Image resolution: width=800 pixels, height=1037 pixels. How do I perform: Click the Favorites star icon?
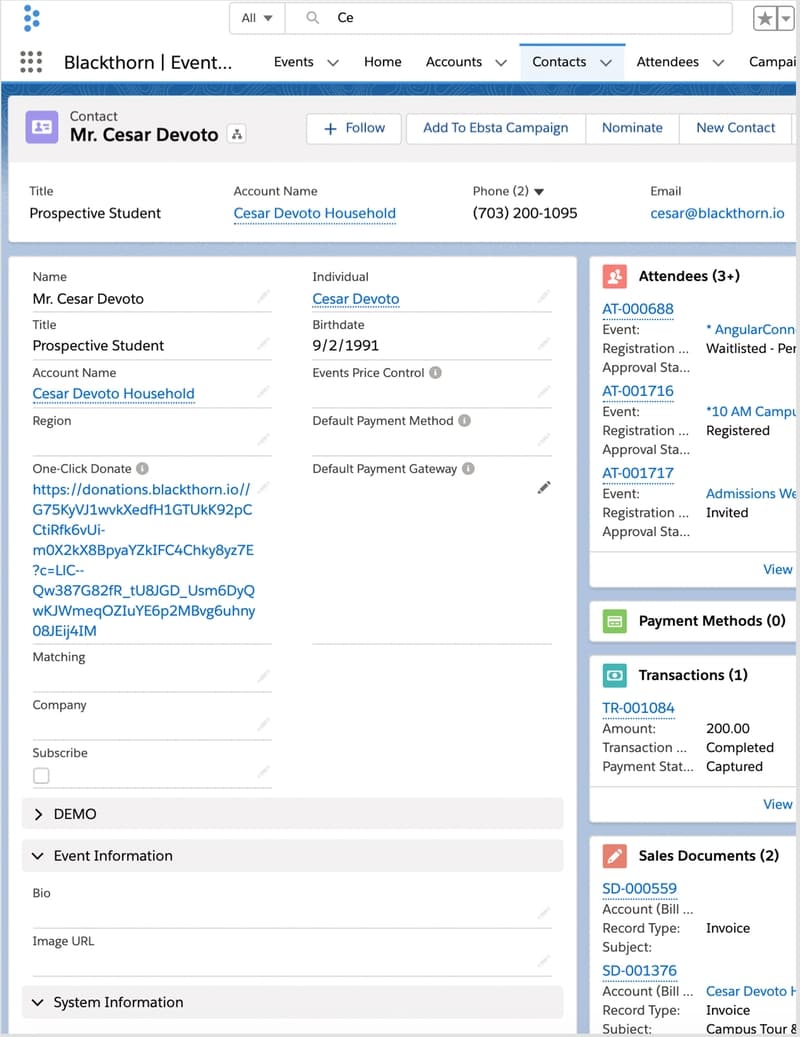click(x=765, y=19)
